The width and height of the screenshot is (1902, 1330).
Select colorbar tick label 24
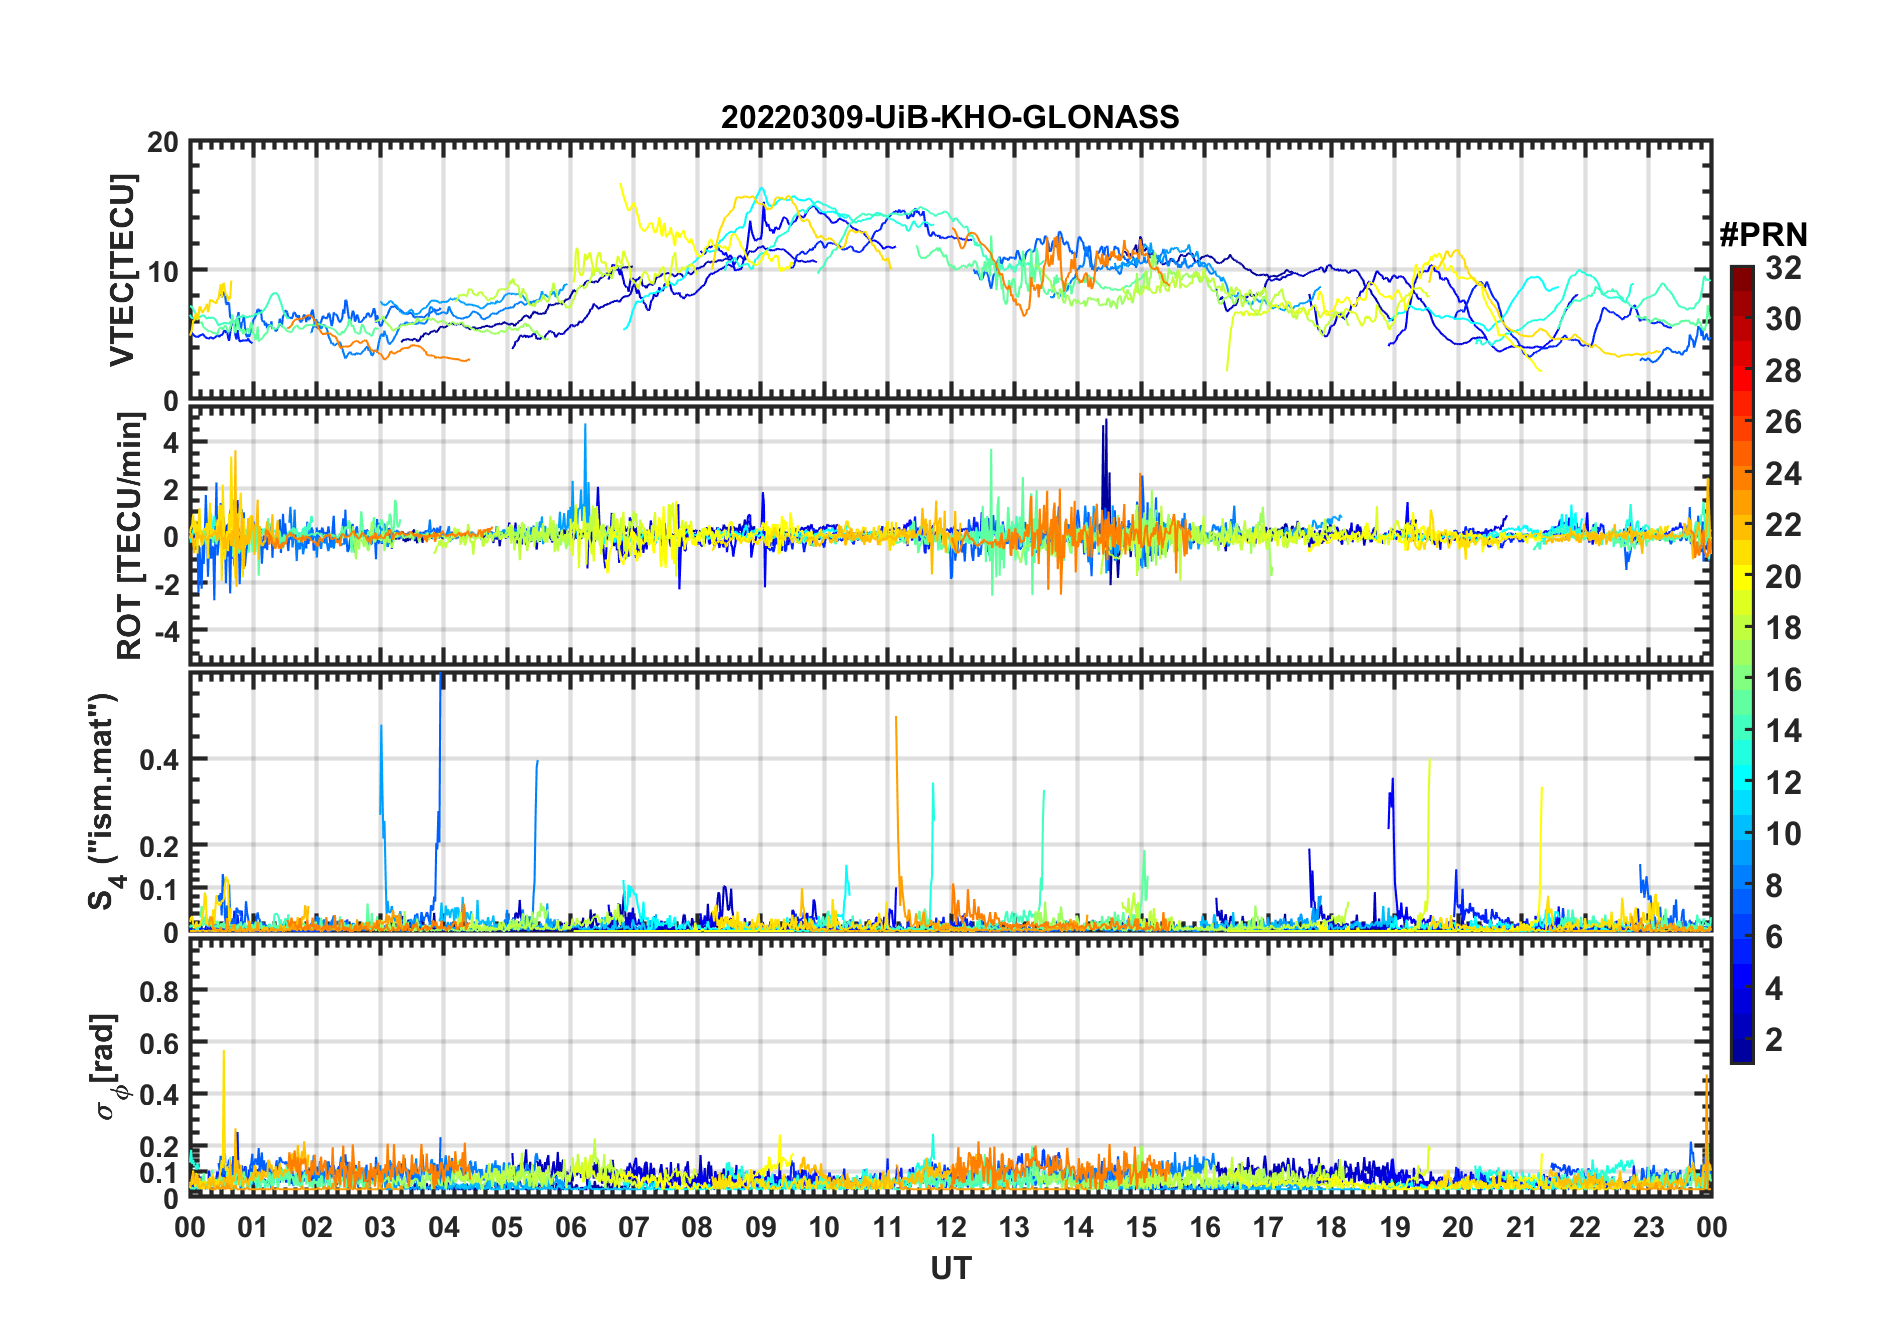tap(1783, 474)
